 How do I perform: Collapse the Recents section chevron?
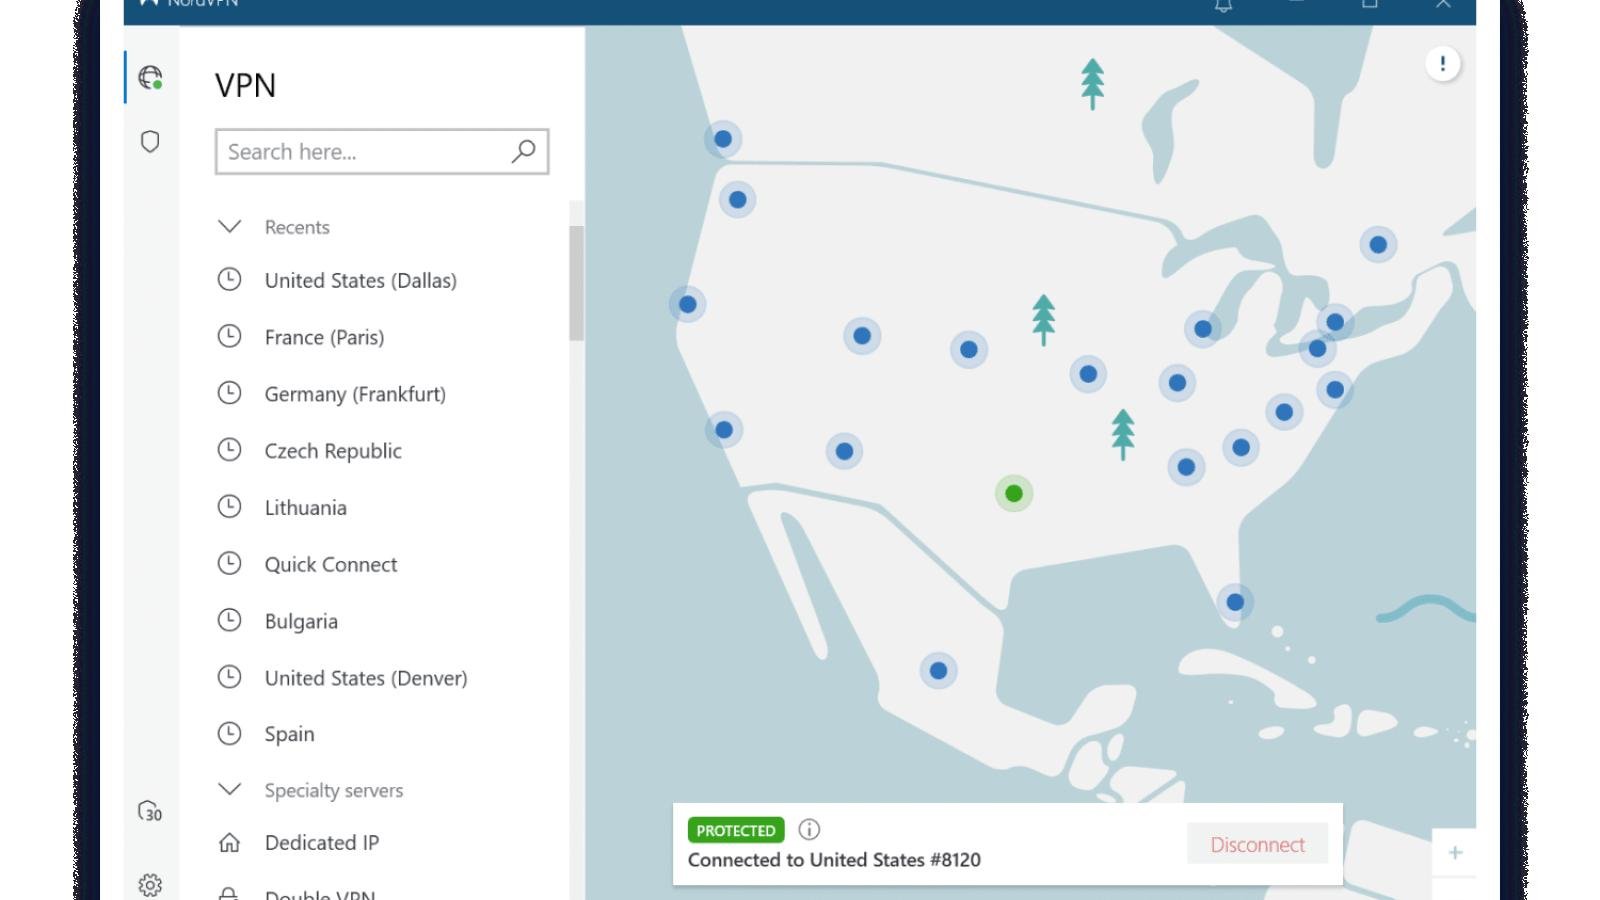[x=230, y=226]
